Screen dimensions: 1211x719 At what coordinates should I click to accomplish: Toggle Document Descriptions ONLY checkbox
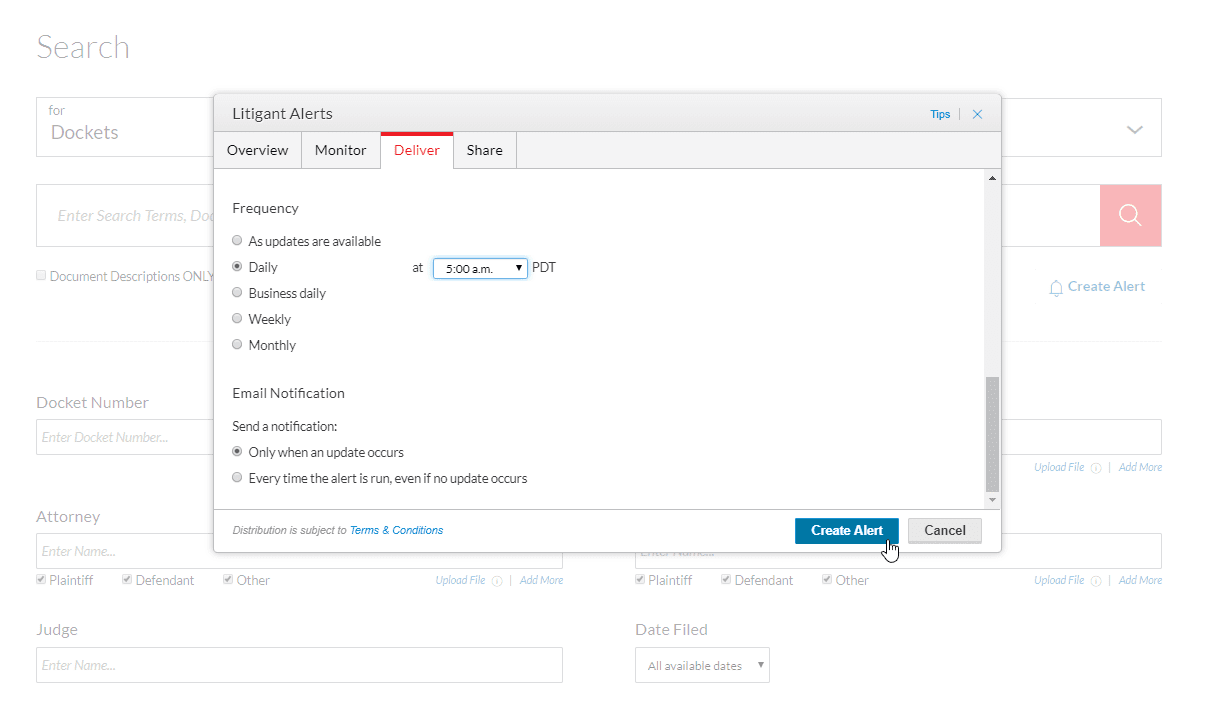pos(42,275)
